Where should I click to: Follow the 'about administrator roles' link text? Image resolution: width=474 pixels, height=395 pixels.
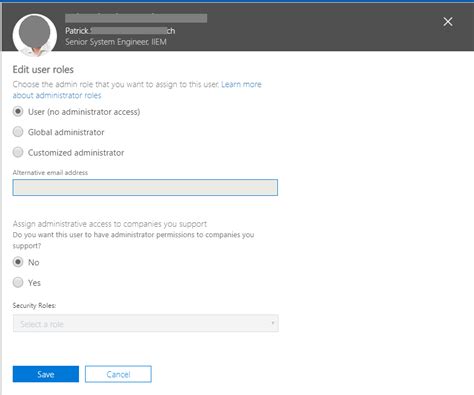coord(57,95)
